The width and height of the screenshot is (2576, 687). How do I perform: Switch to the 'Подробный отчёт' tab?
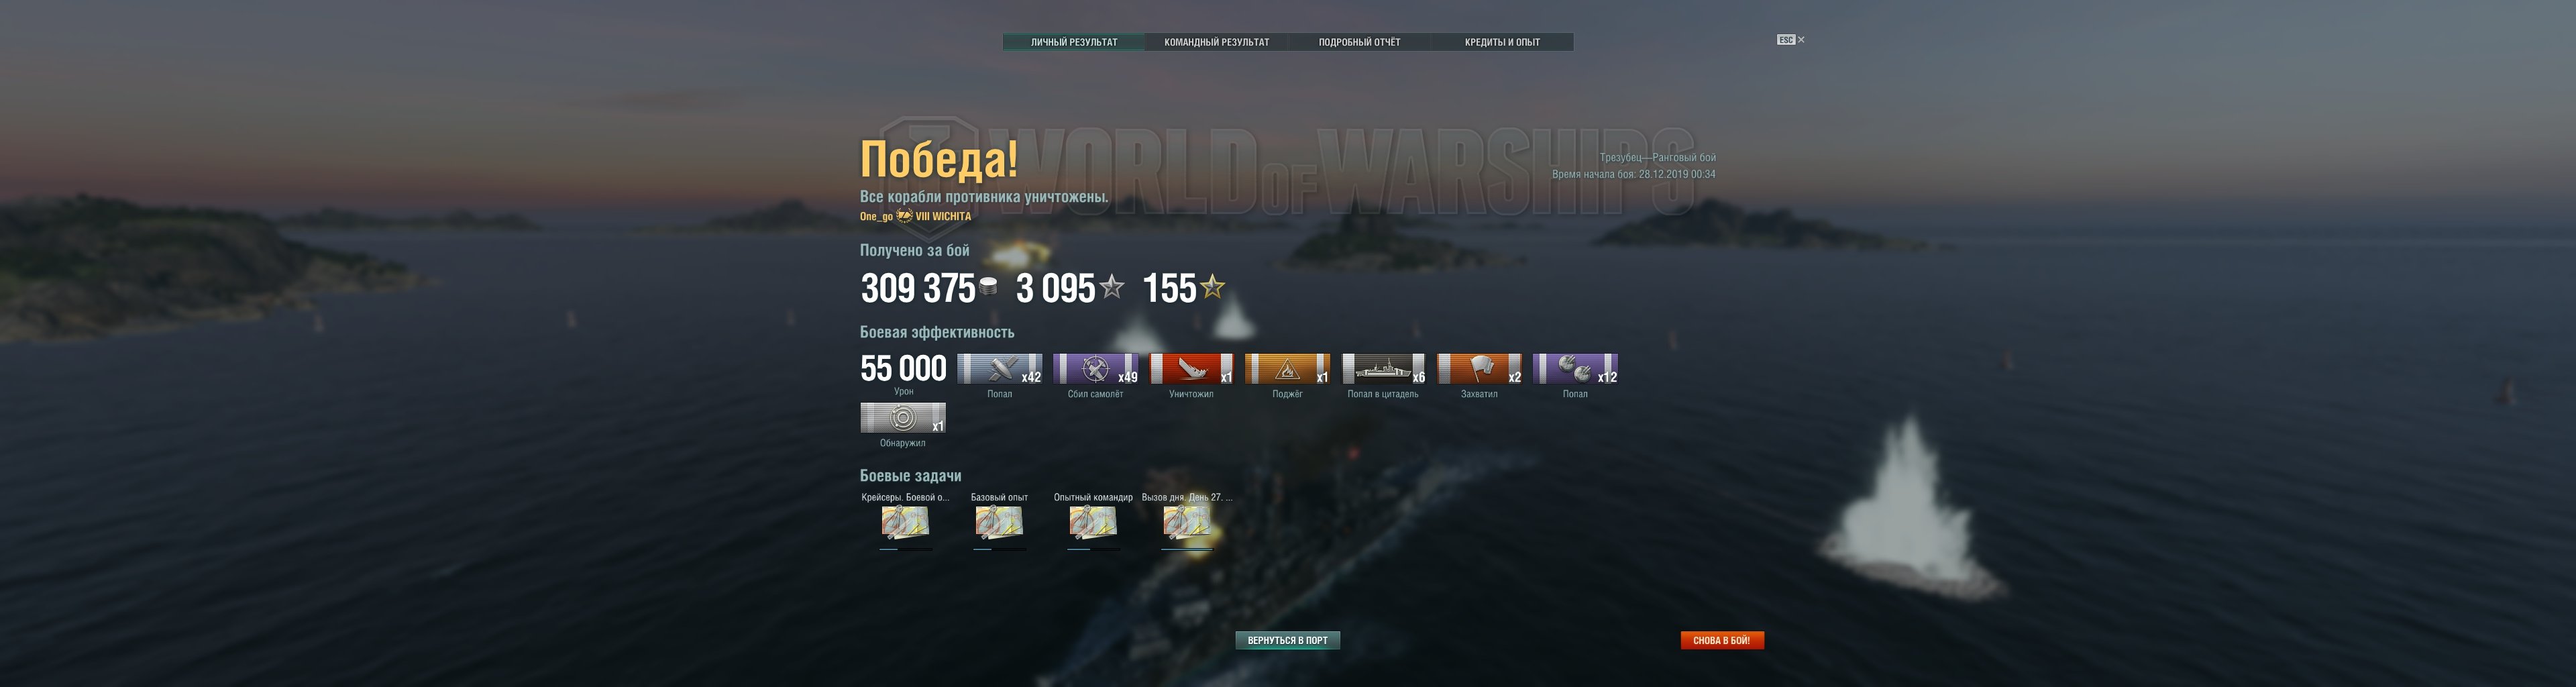tap(1359, 42)
